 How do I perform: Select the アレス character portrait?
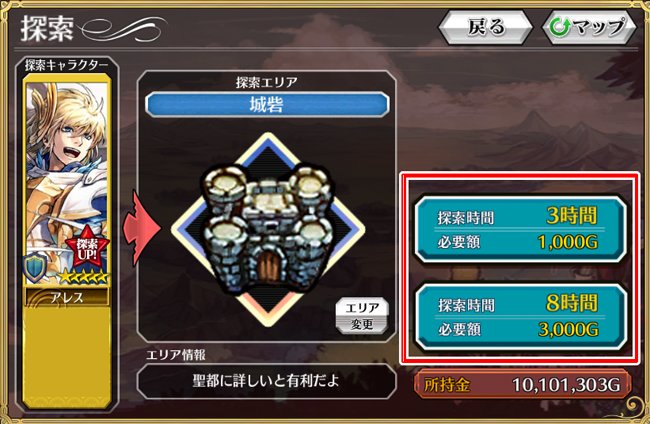coord(67,180)
